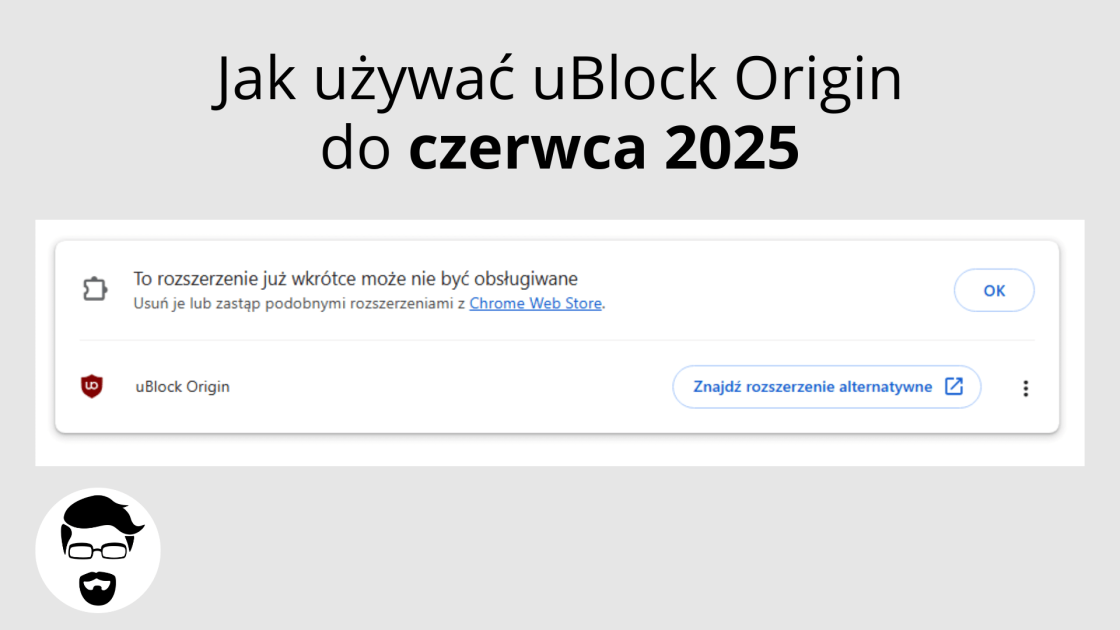Click Znajdź rozszerzenie alternatywne
Viewport: 1120px width, 630px height.
click(x=827, y=387)
